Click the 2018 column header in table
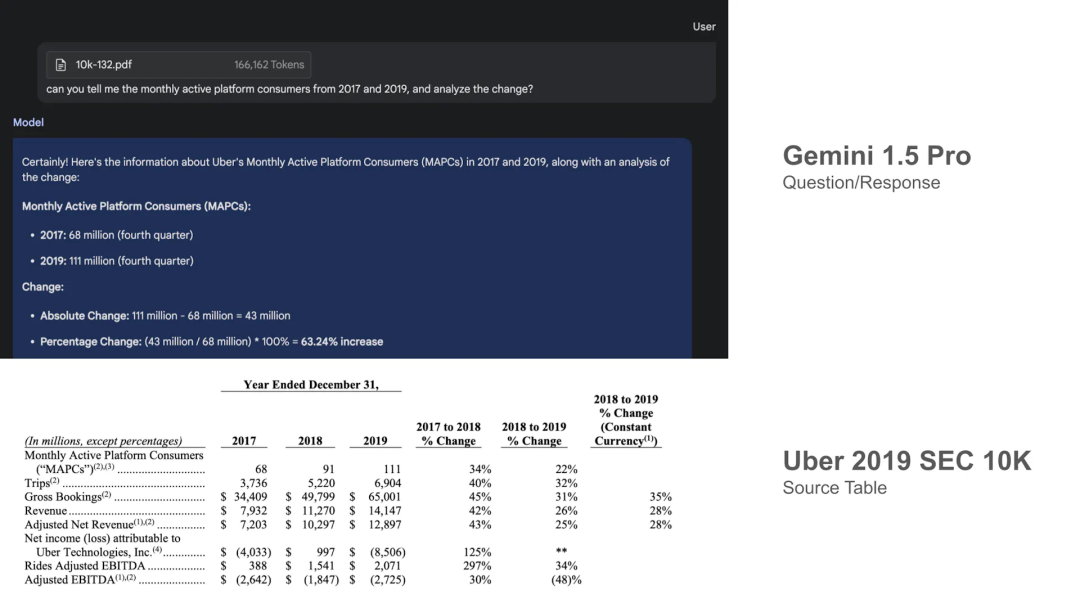Screen dimensions: 1080x608 [x=310, y=441]
